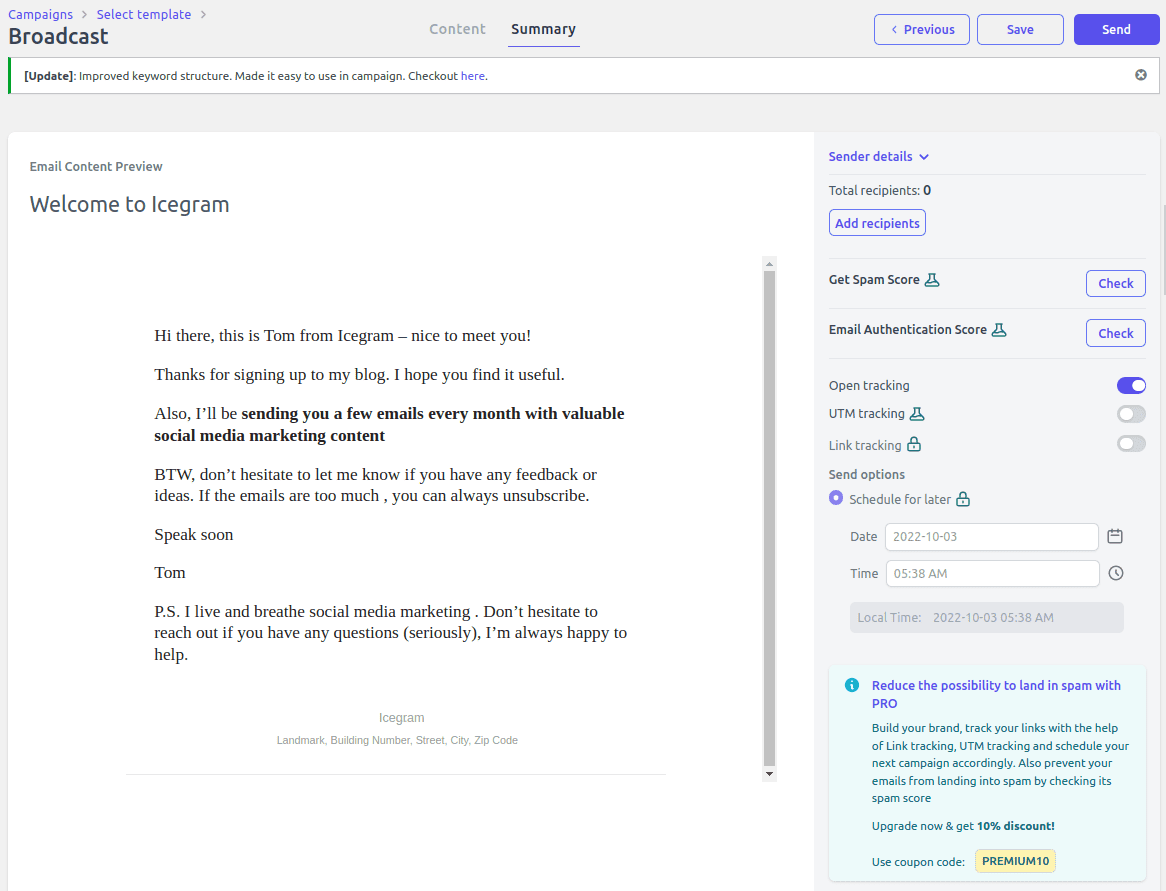Click email preview scroll down arrow
Screen dimensions: 1166x891
769,774
